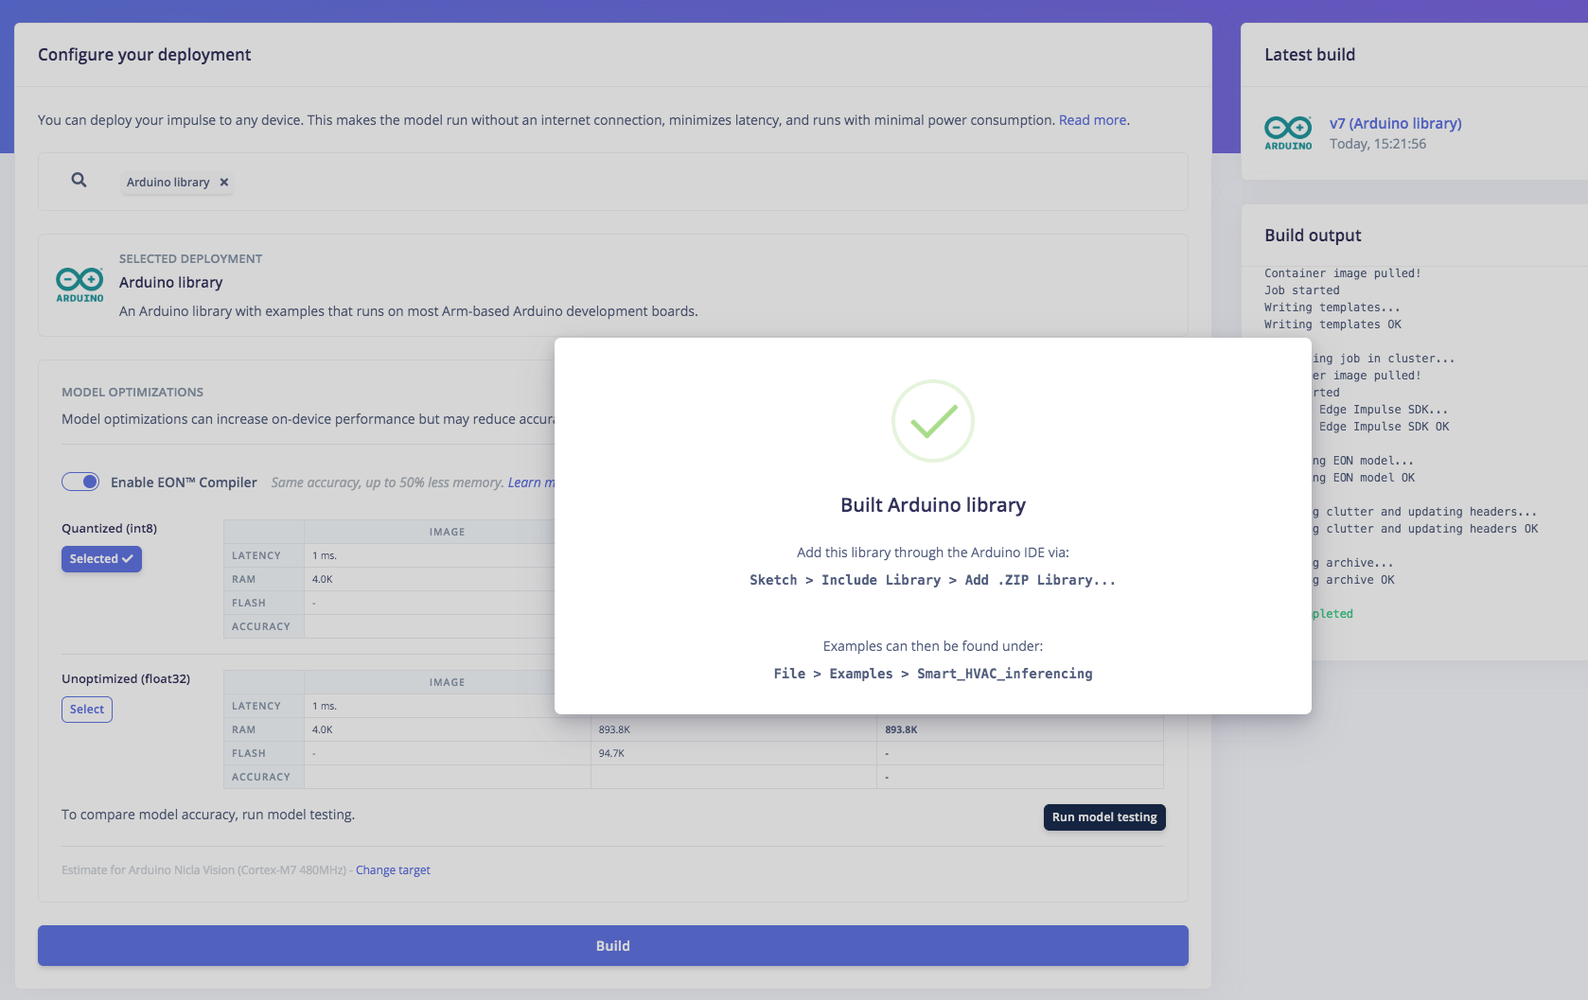This screenshot has height=1000, width=1588.
Task: Click the bold 893.8K RAM total cell
Action: click(x=1019, y=729)
